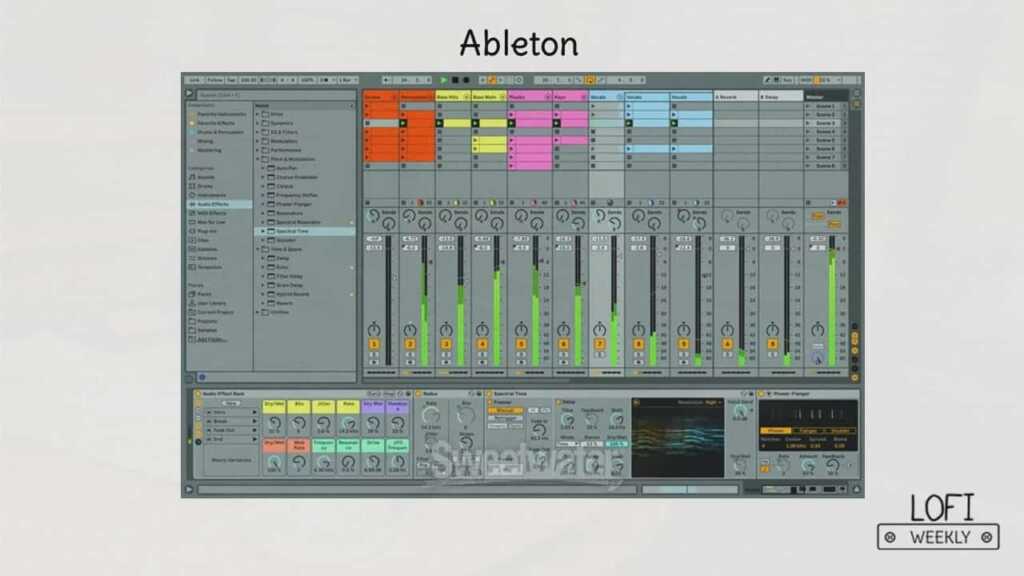Click the Tap tempo button
This screenshot has height=576, width=1024.
[x=231, y=80]
